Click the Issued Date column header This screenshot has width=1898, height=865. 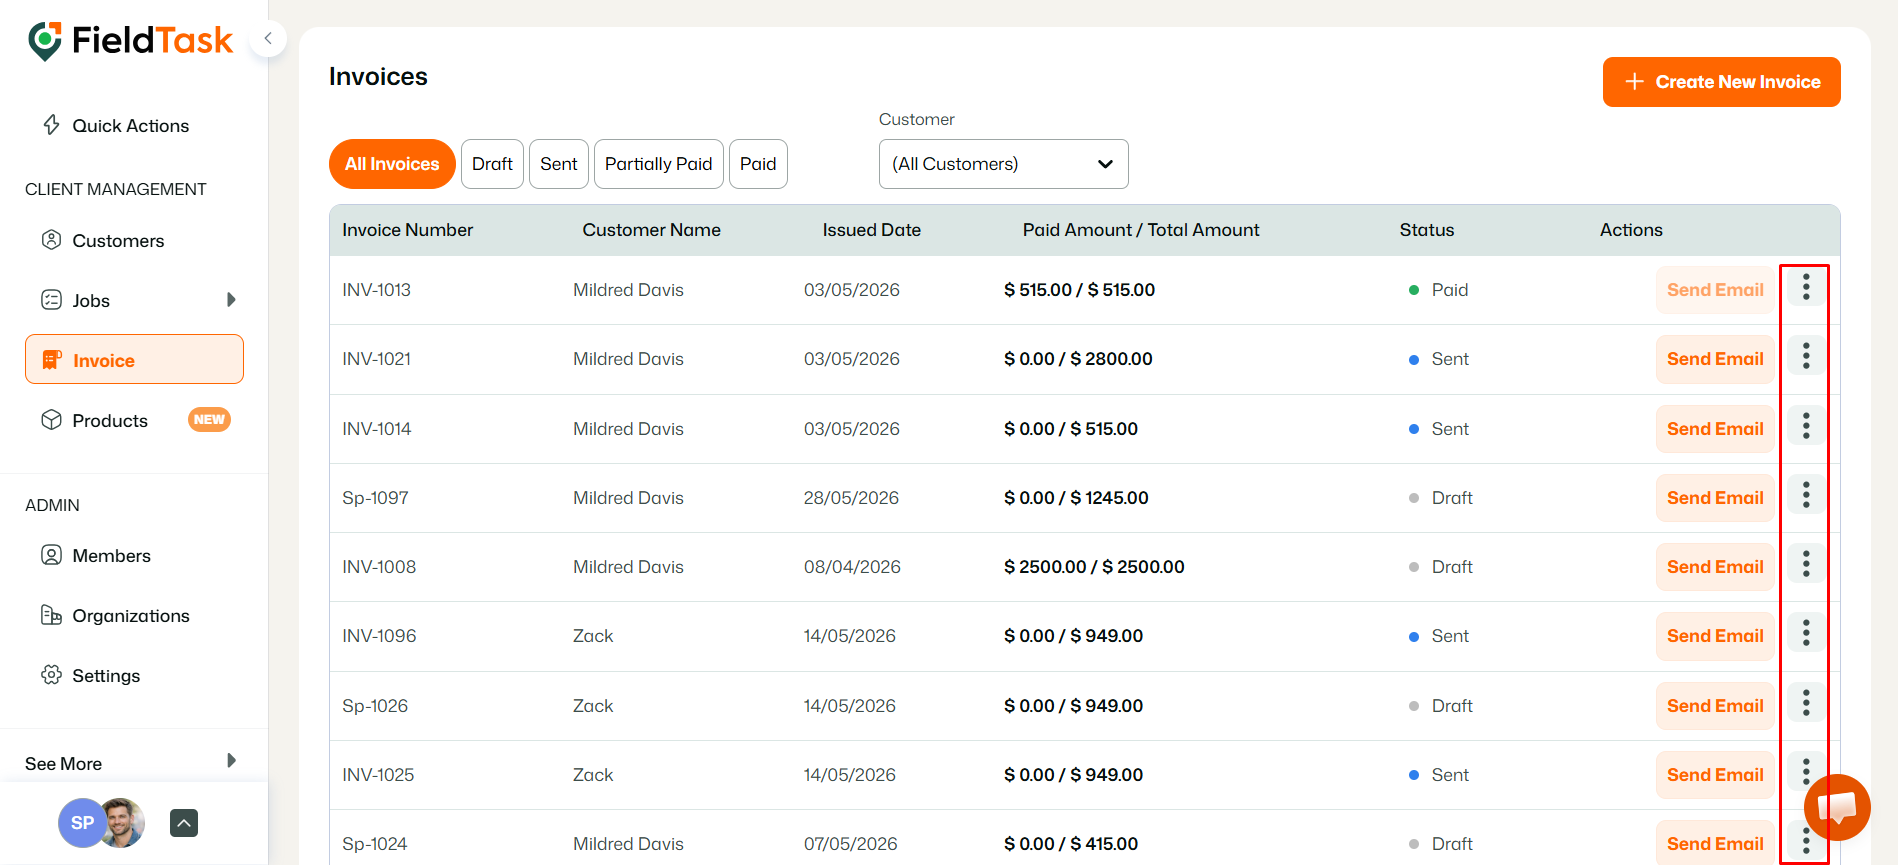pyautogui.click(x=872, y=230)
